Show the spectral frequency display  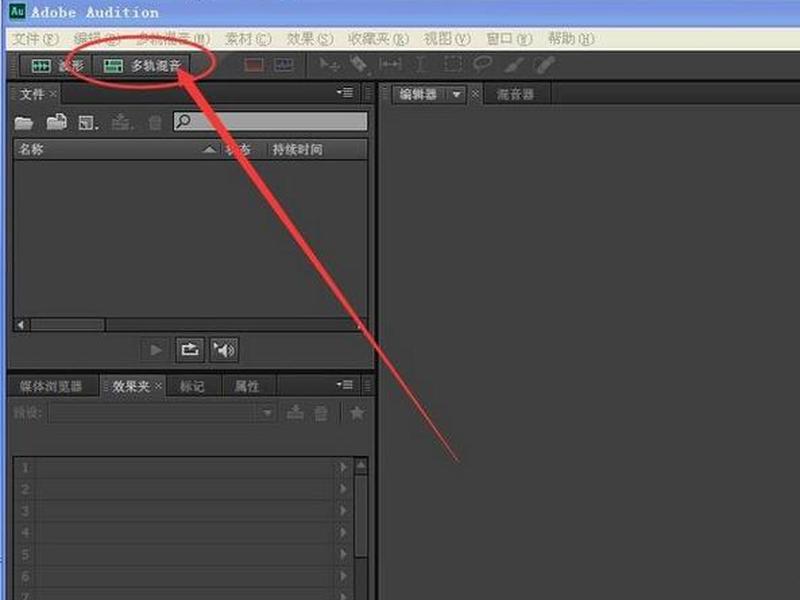pos(254,65)
